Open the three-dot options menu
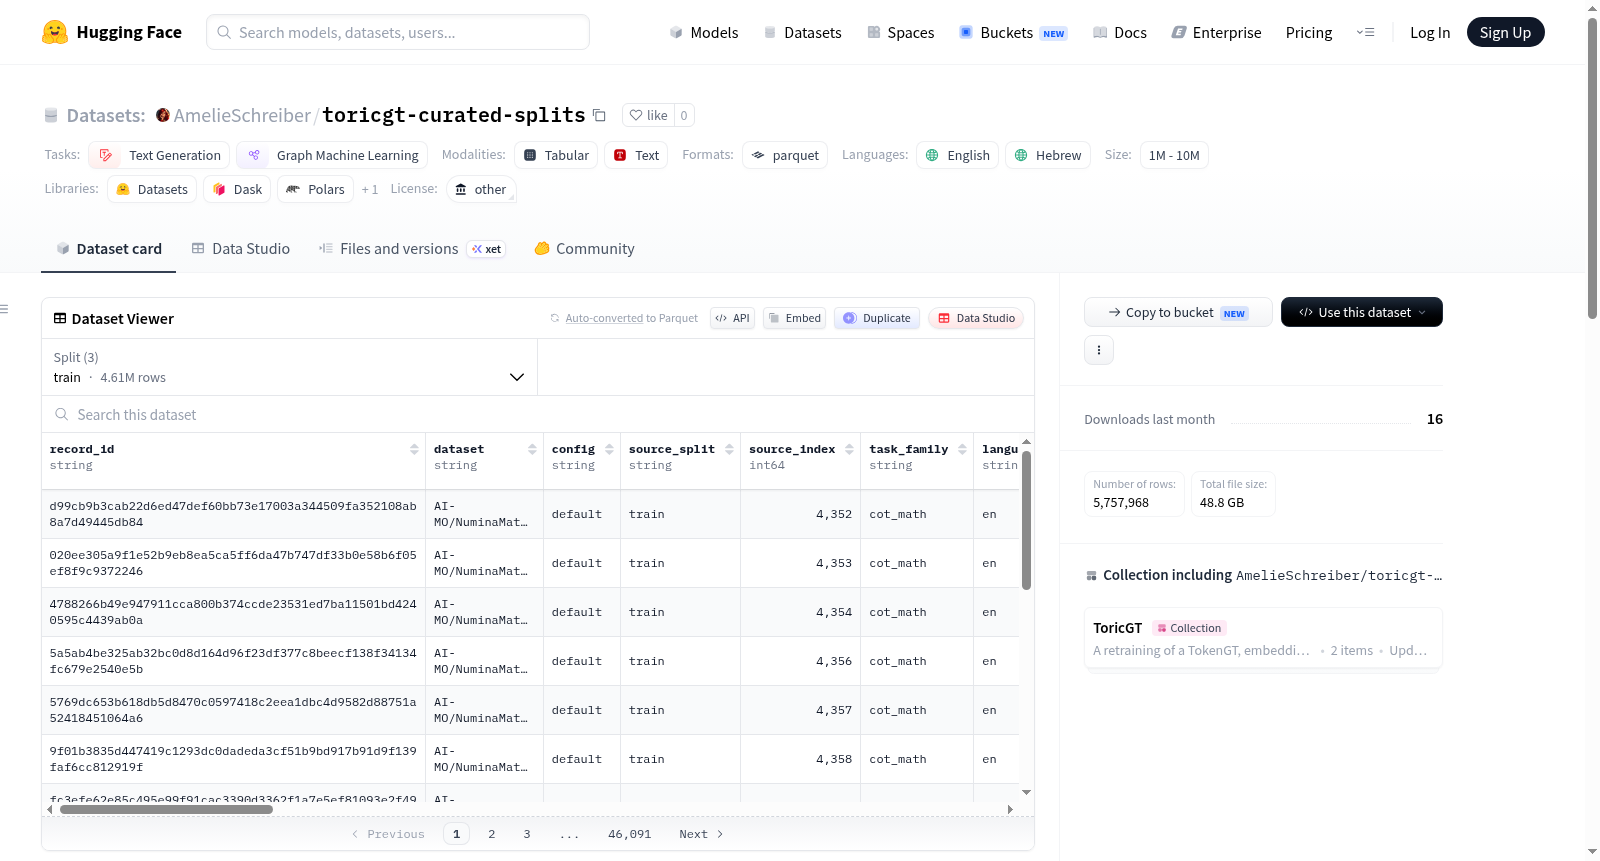 point(1099,350)
